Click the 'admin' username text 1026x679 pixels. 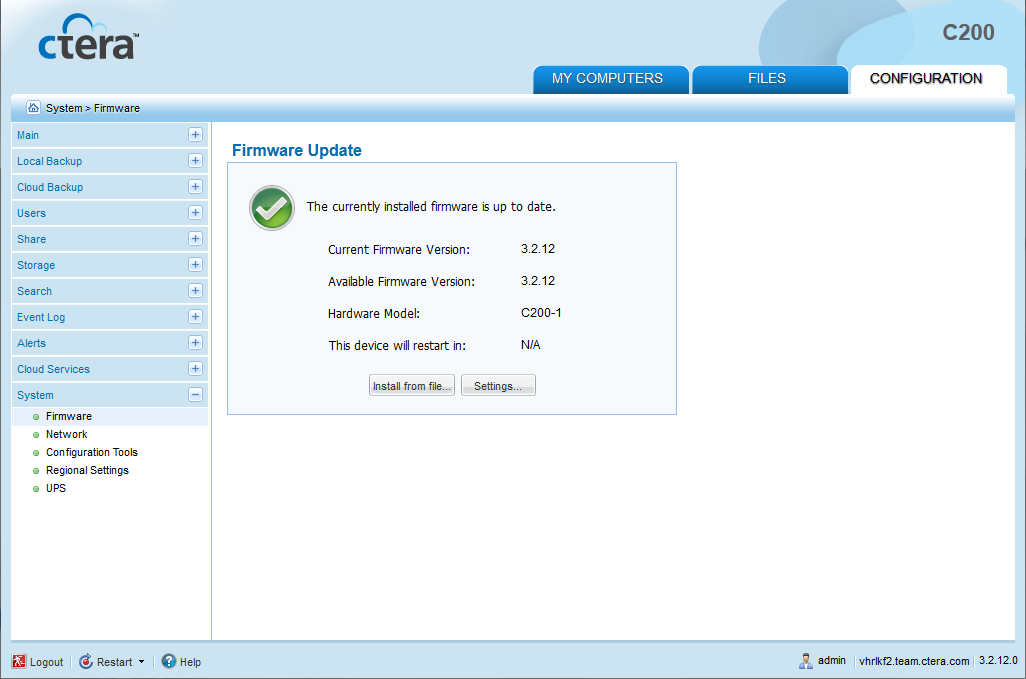[832, 661]
